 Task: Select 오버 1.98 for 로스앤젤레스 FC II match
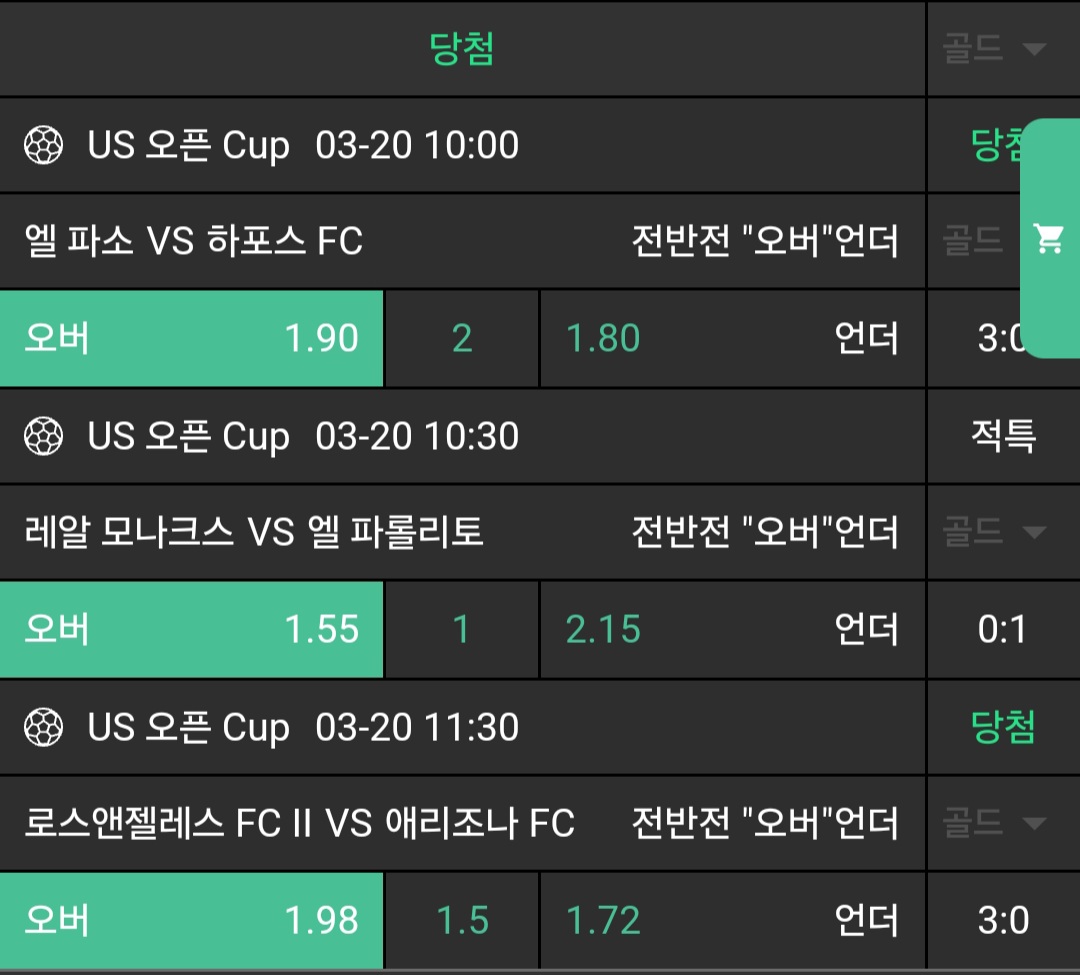[x=192, y=920]
